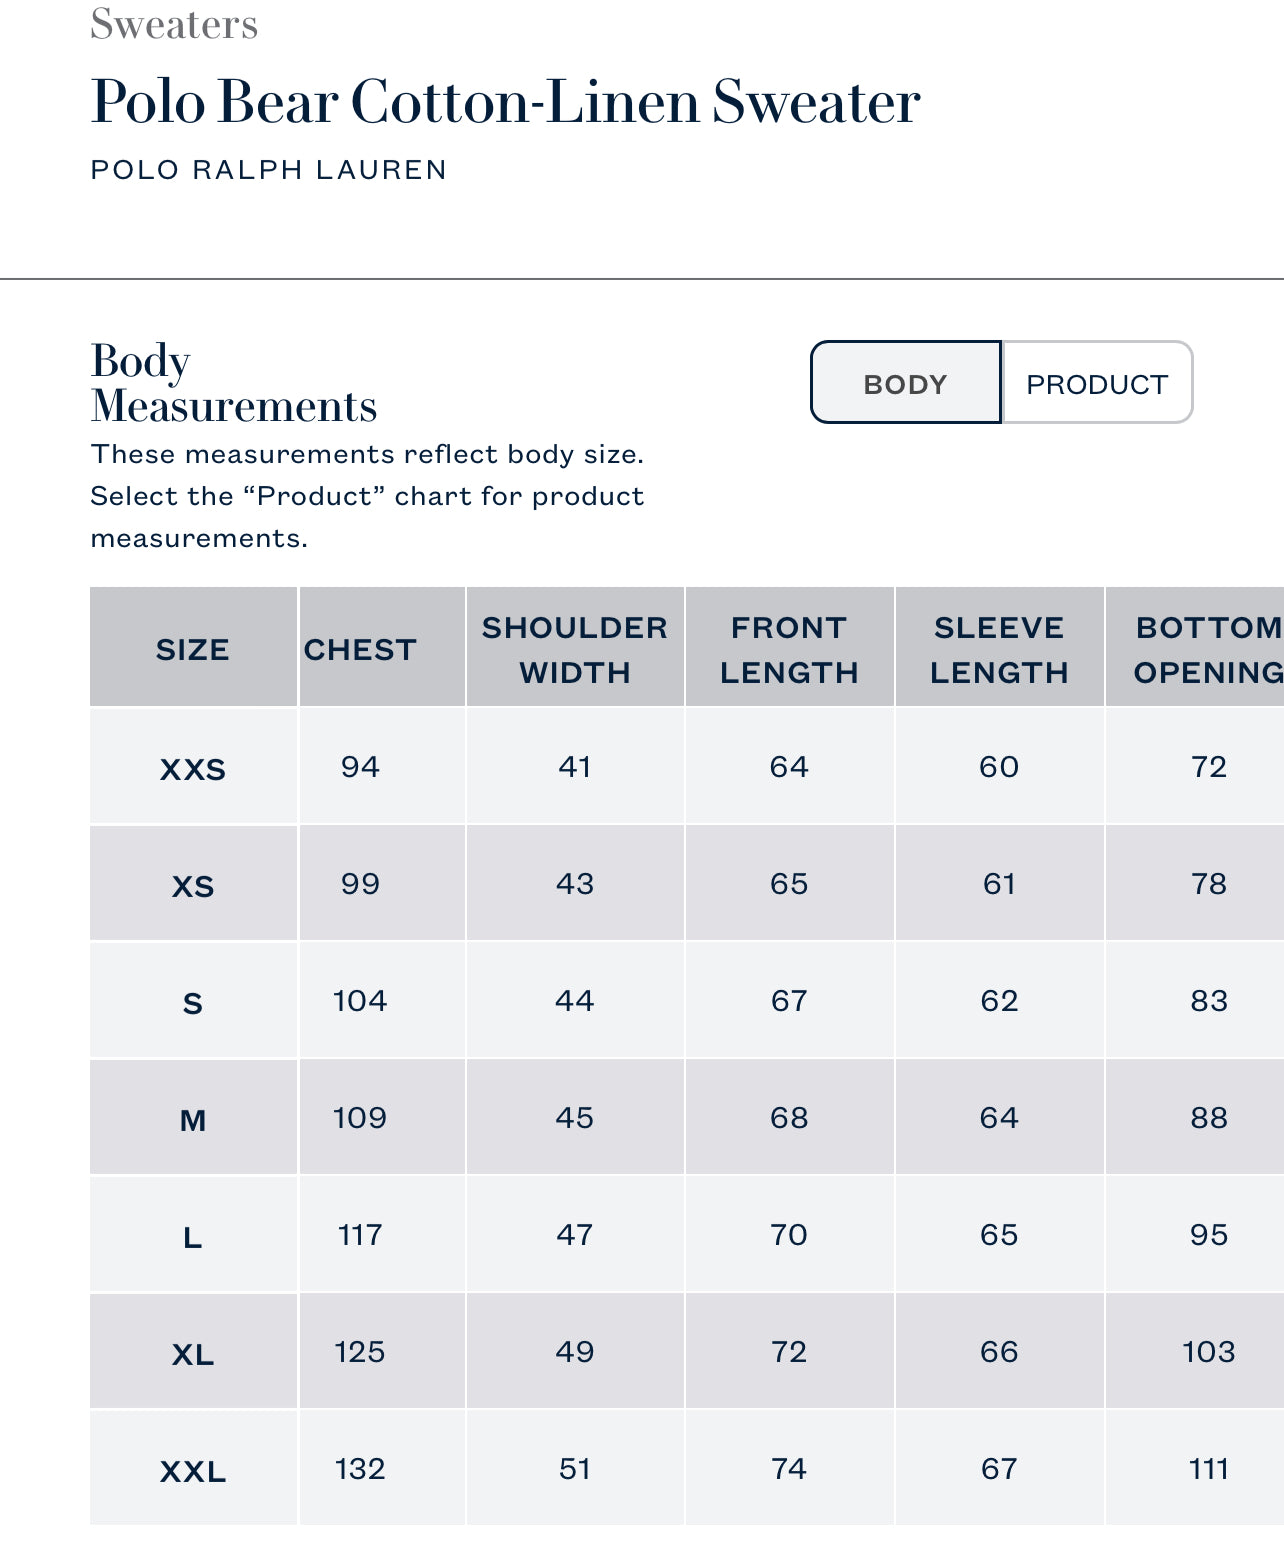1284x1544 pixels.
Task: Select the XXL size row label
Action: (193, 1471)
